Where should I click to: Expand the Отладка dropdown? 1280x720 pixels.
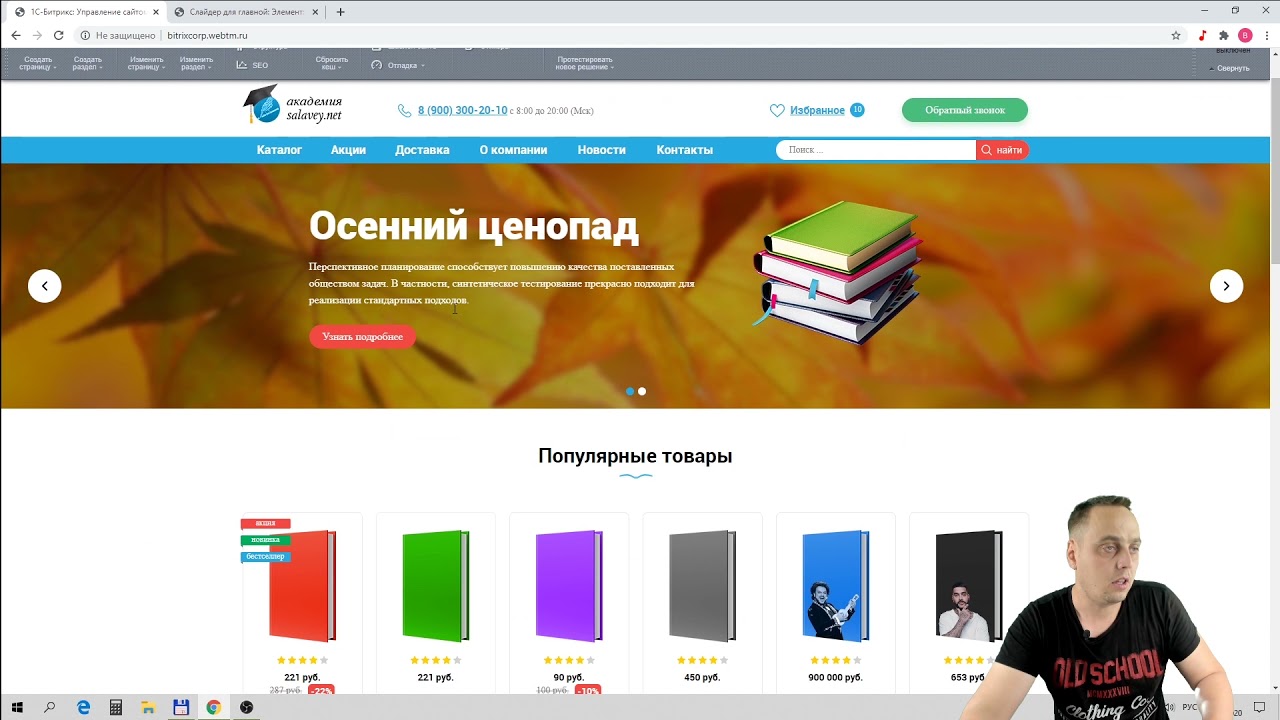tap(398, 65)
